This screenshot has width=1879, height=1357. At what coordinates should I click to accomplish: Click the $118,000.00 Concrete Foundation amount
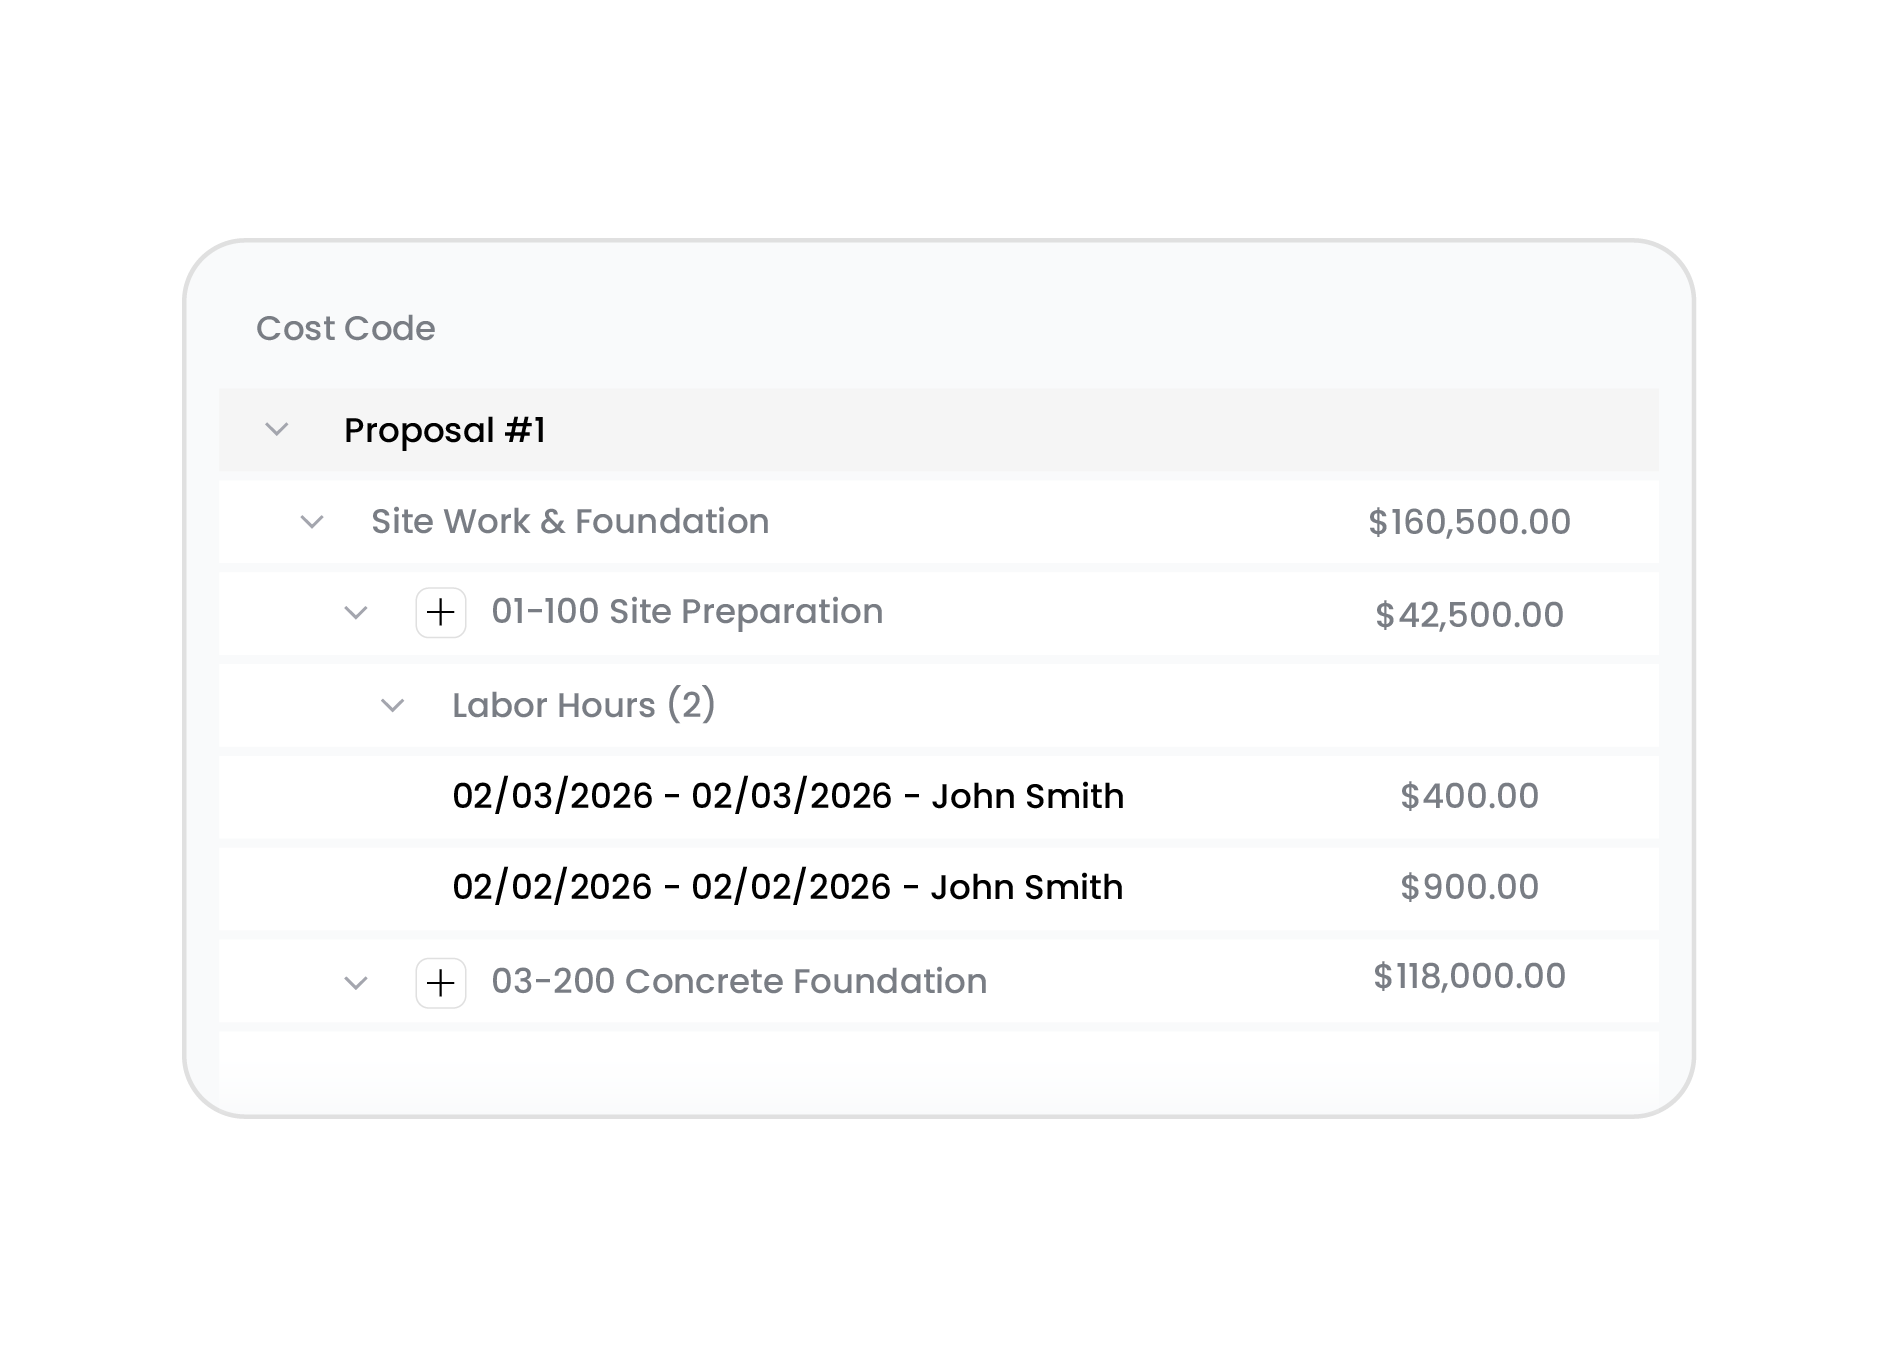click(x=1469, y=977)
